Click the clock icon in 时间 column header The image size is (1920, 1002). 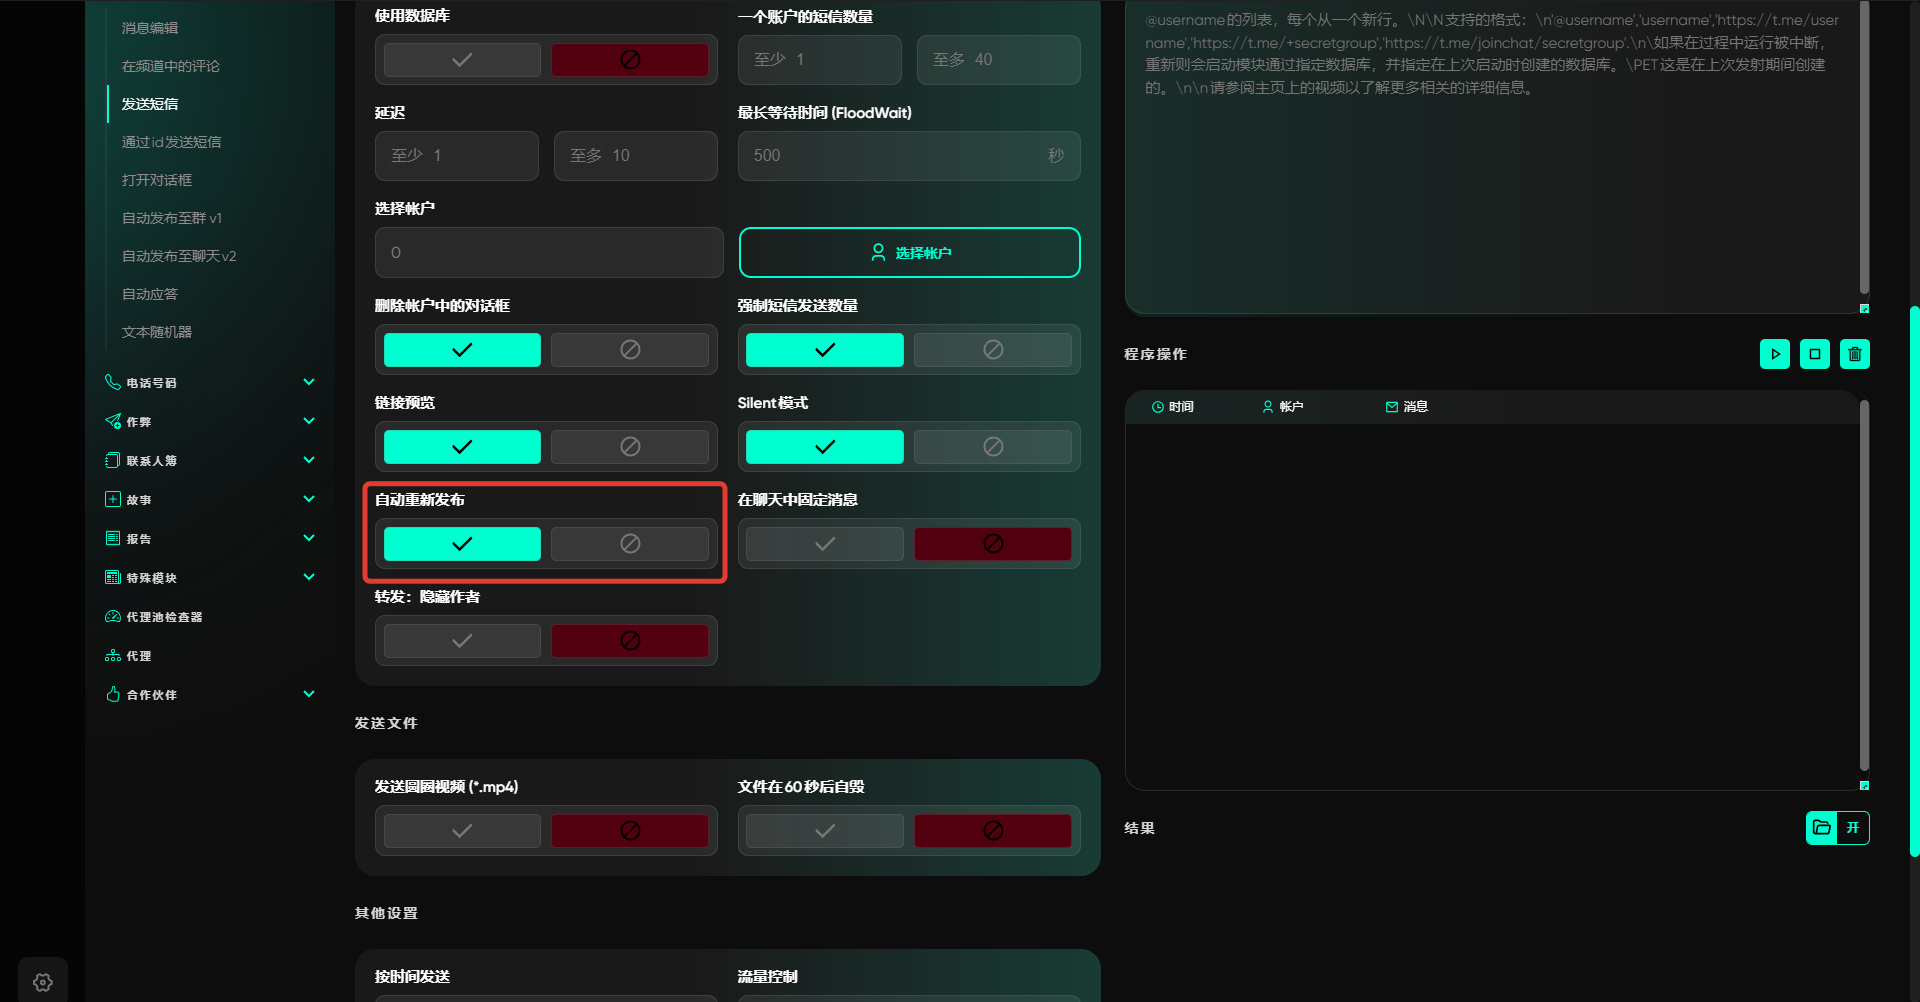pyautogui.click(x=1158, y=407)
